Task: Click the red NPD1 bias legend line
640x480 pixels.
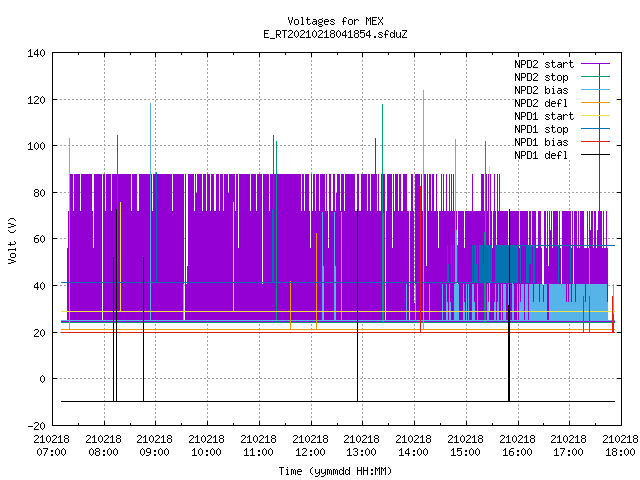Action: click(596, 142)
